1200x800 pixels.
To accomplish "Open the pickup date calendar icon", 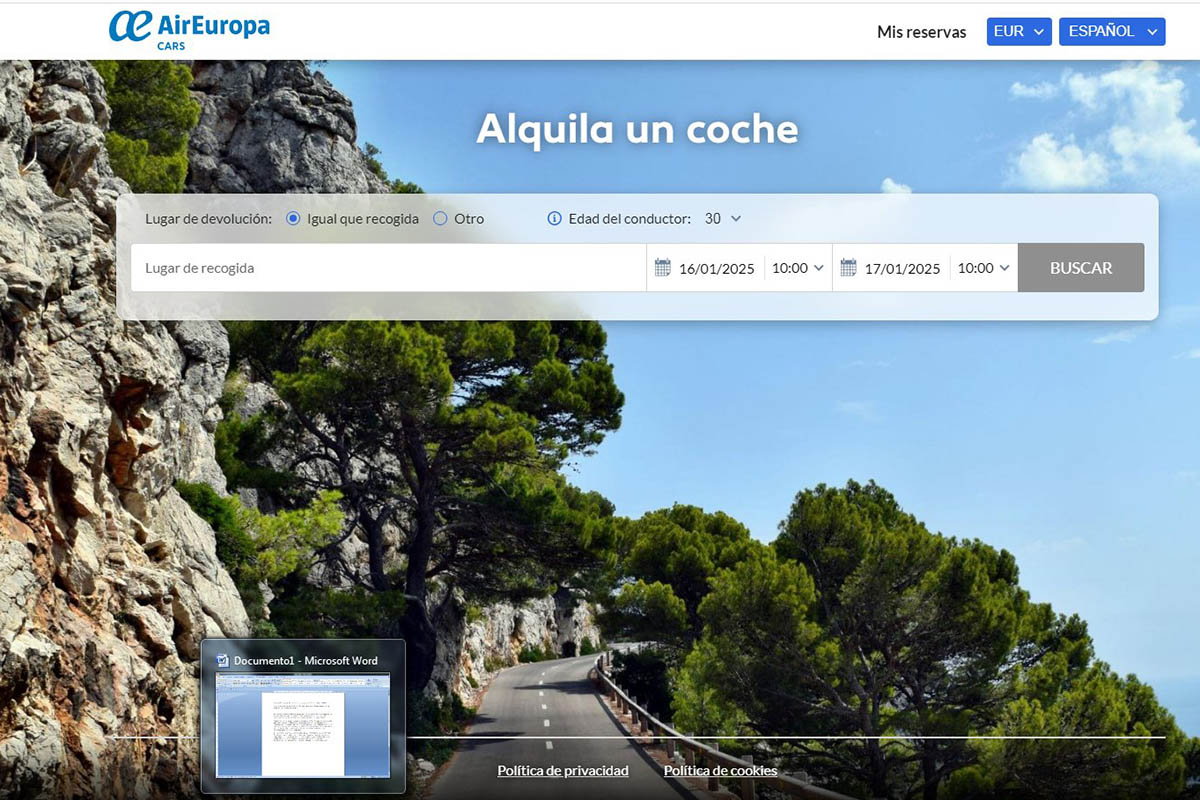I will pos(662,267).
